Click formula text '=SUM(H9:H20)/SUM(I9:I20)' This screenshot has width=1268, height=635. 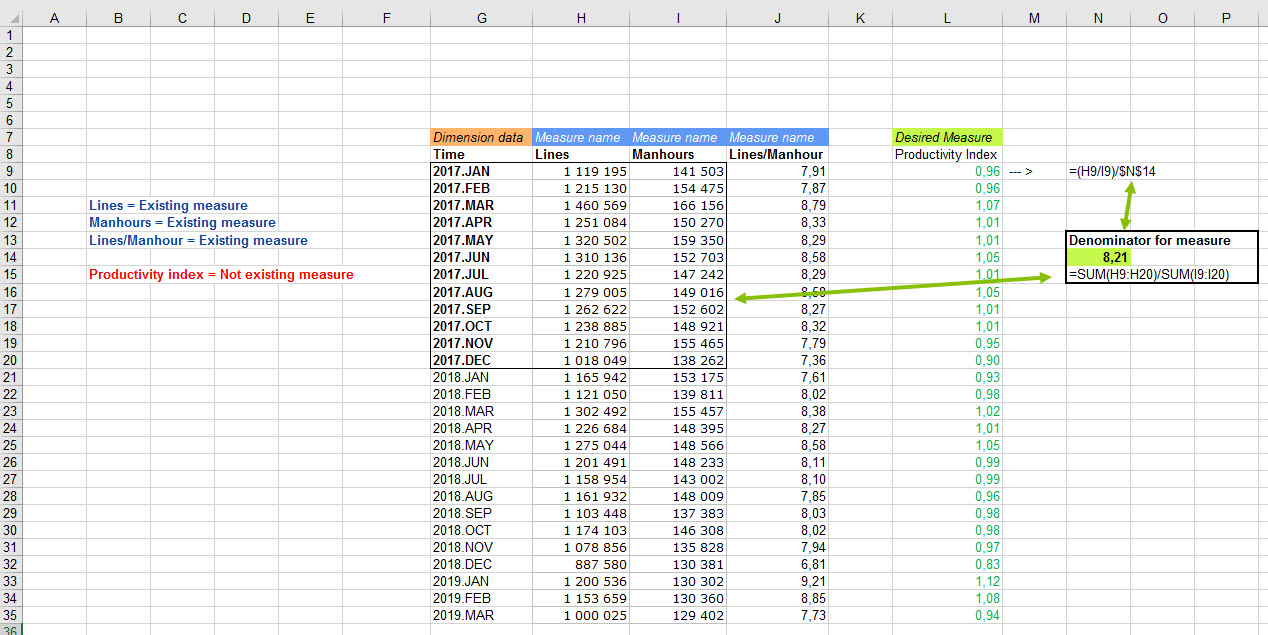coord(1148,274)
